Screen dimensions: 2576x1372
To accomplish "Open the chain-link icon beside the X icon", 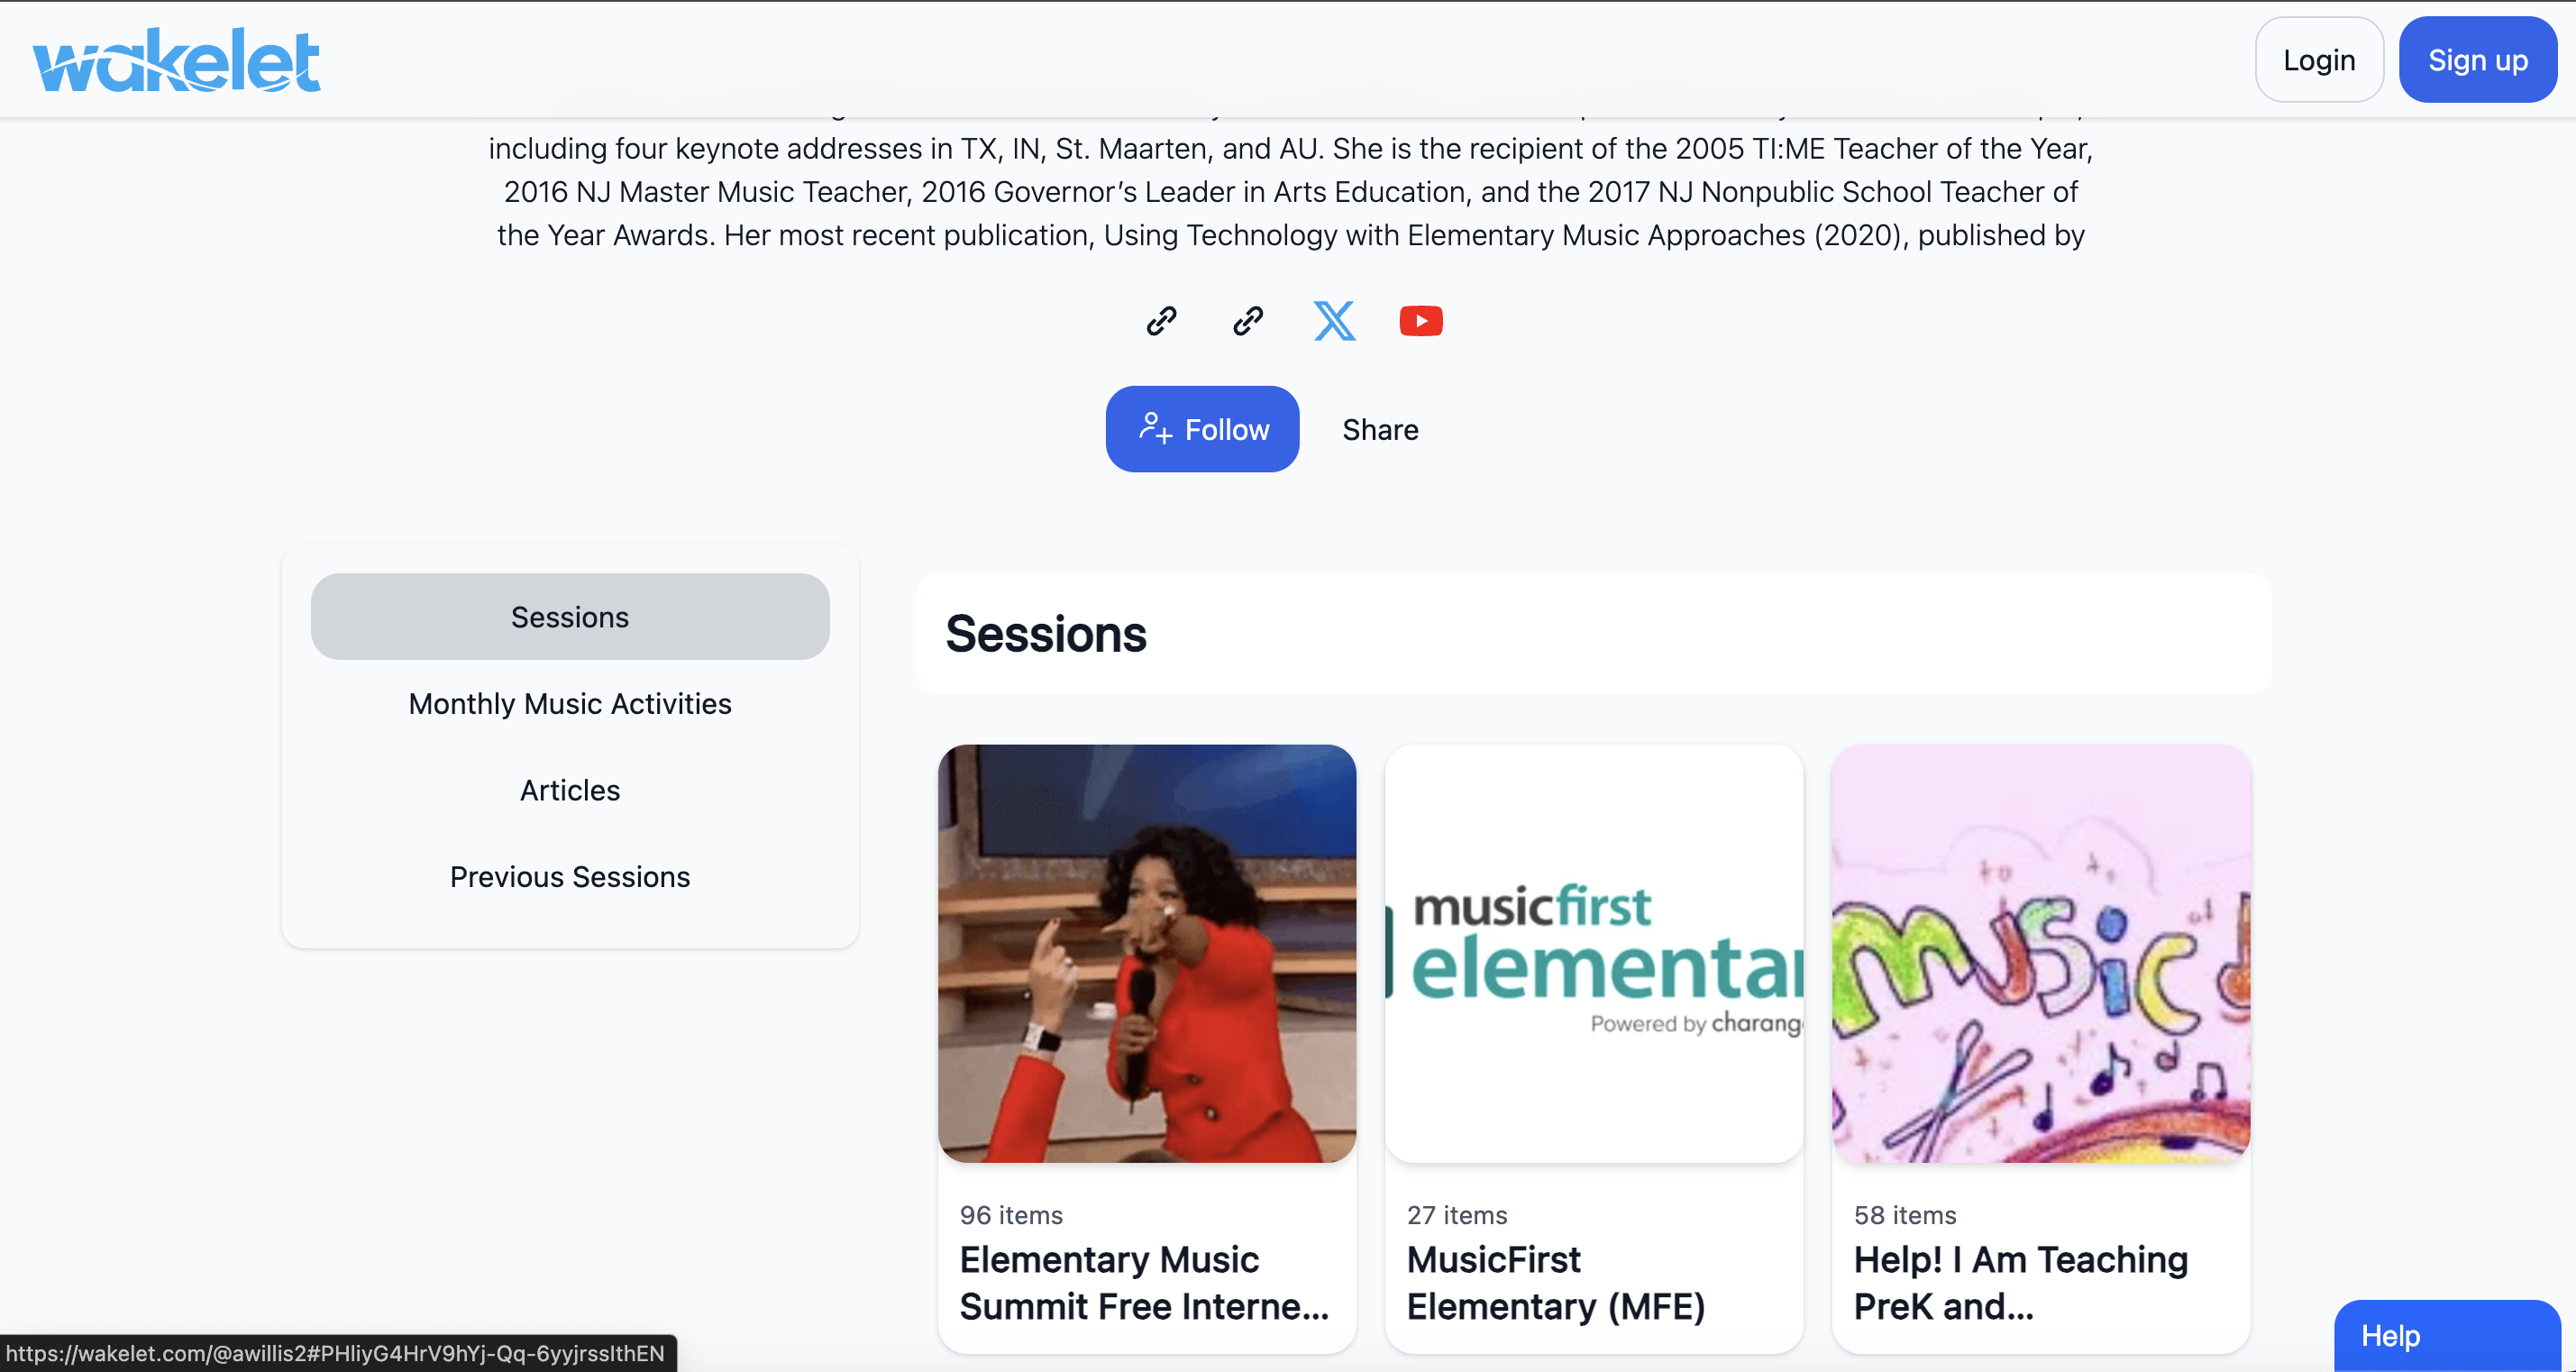I will [x=1248, y=321].
